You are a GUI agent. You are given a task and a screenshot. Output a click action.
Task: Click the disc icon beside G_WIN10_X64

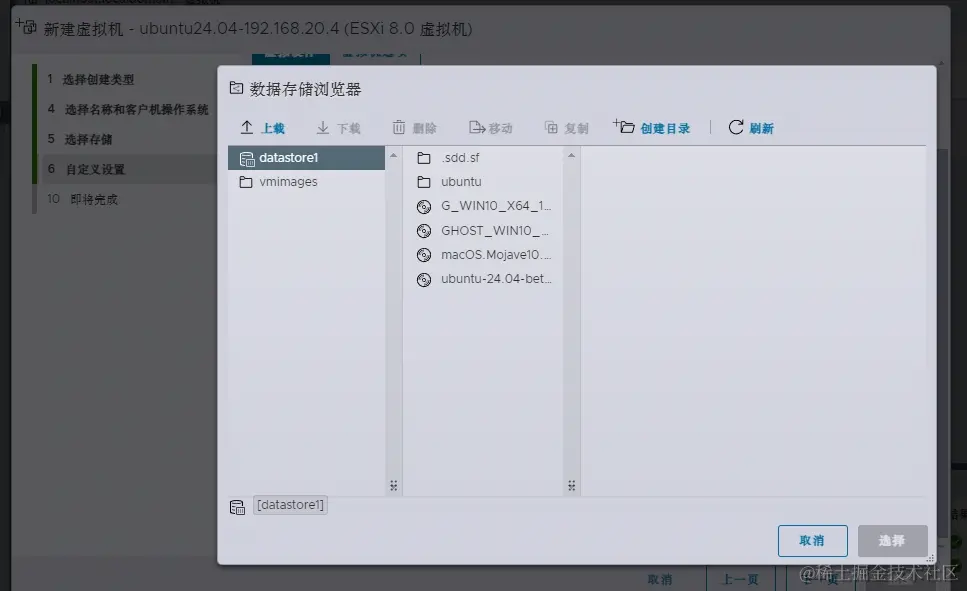(x=424, y=207)
